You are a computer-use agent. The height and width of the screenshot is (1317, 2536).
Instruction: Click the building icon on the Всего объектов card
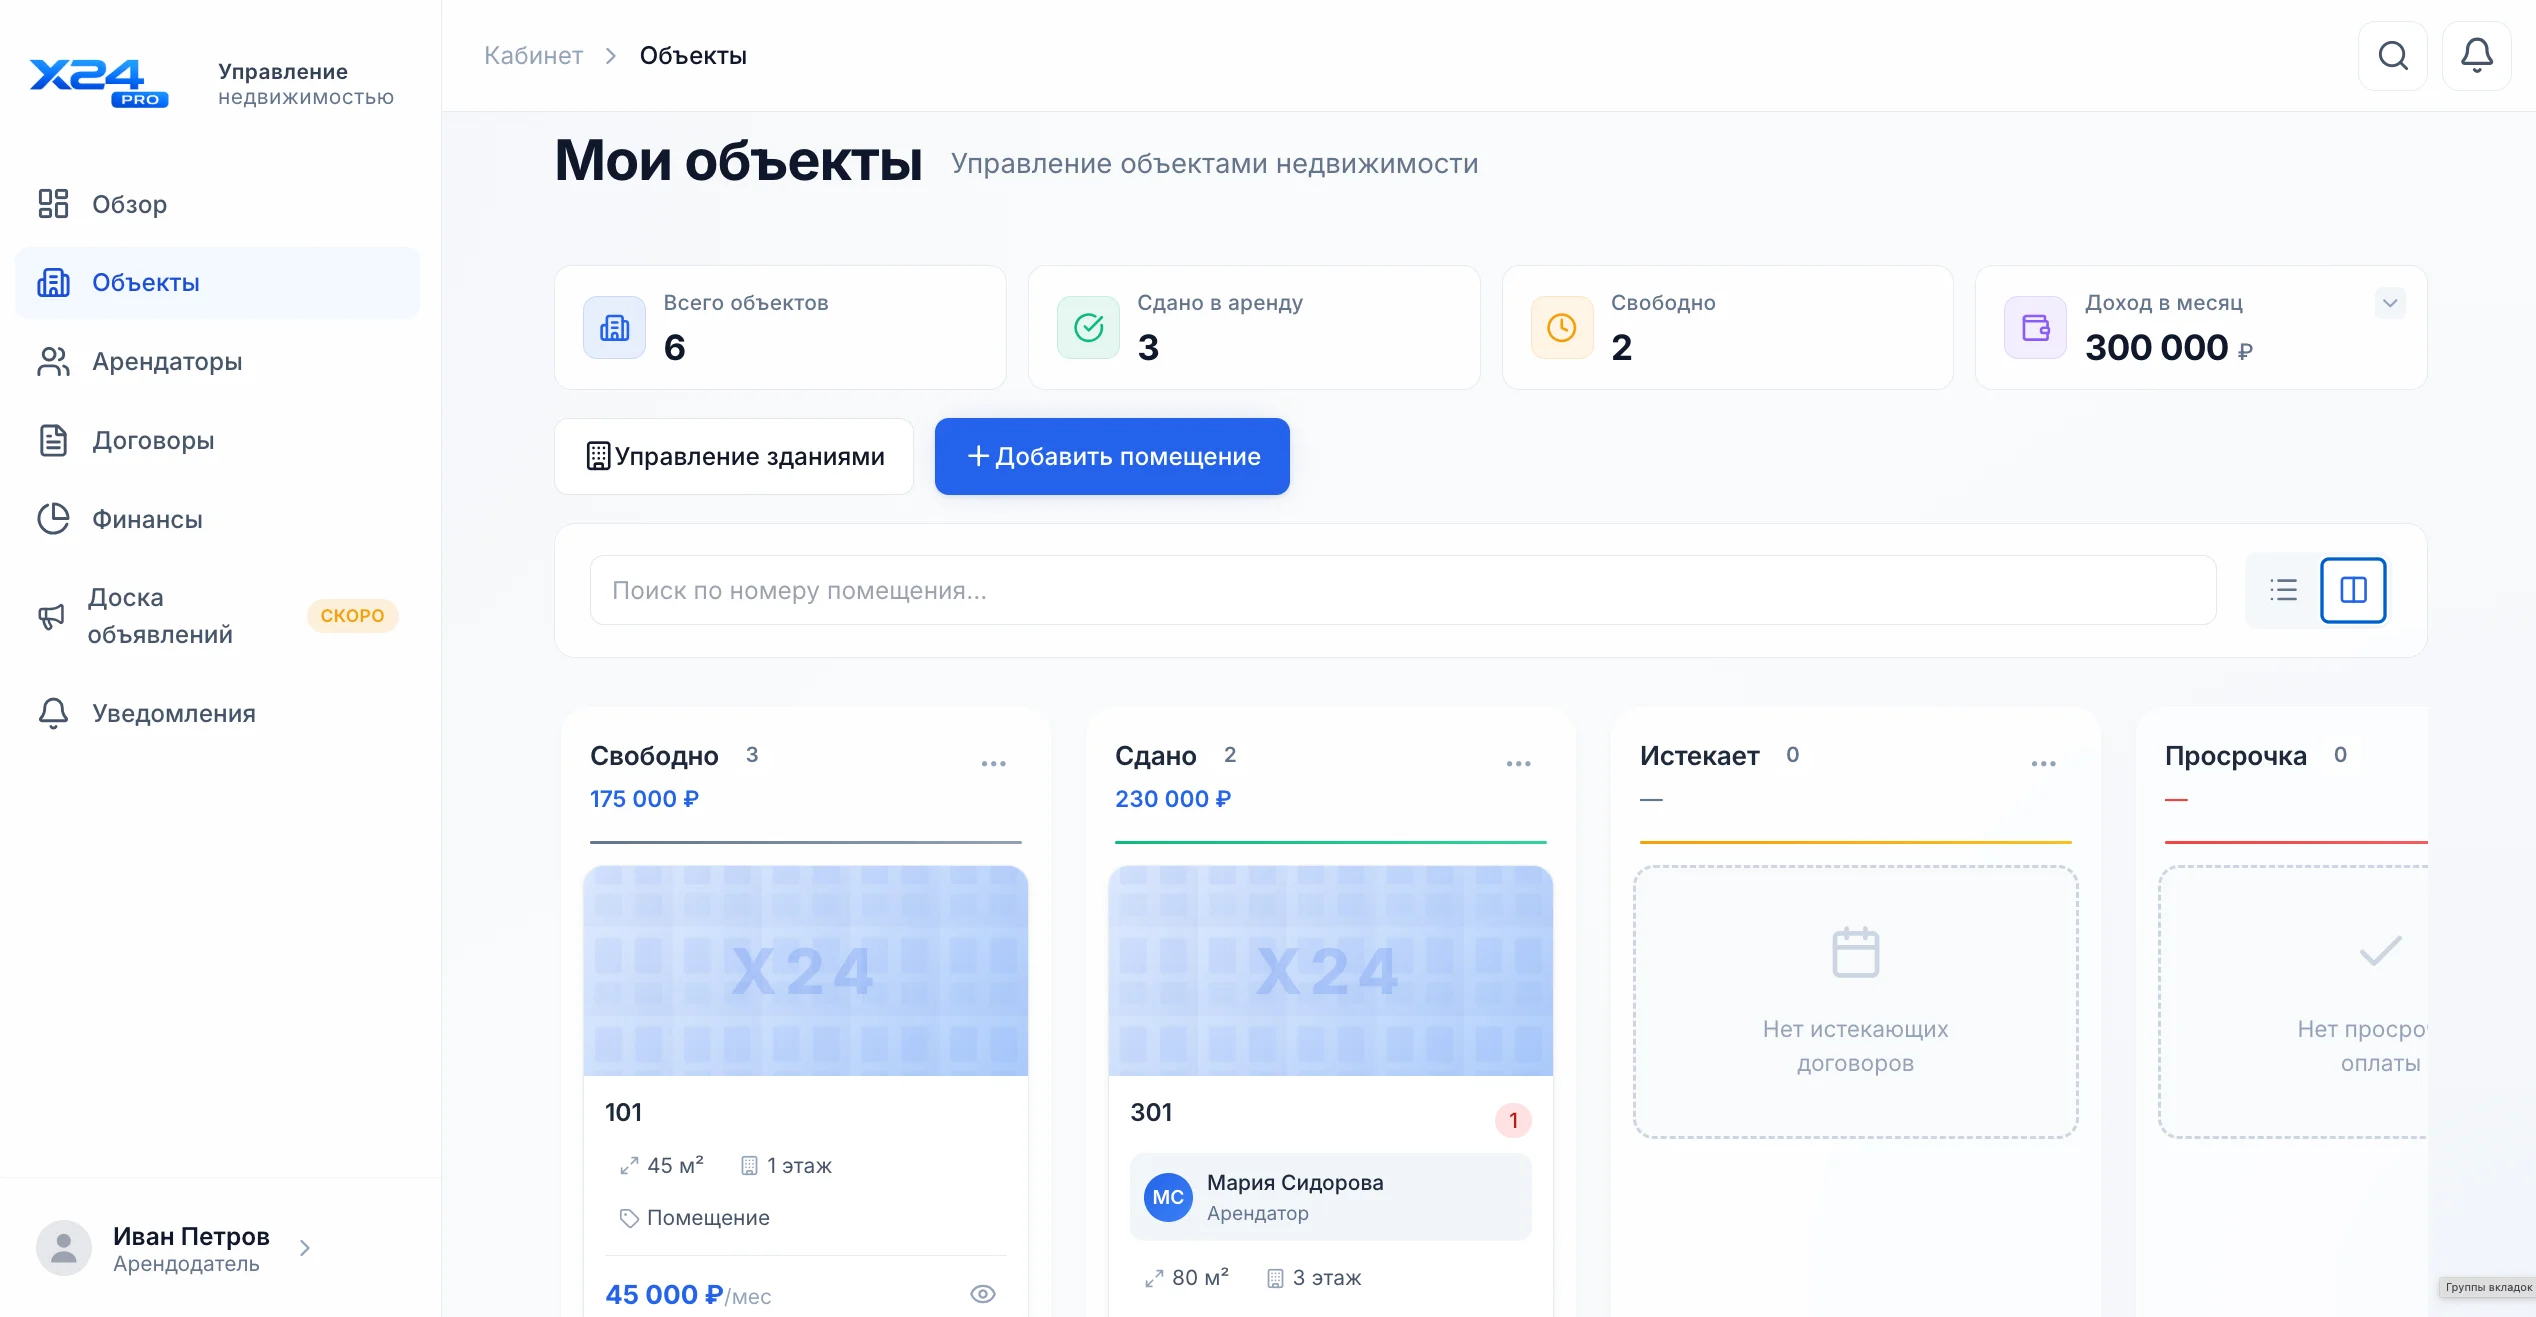click(x=614, y=328)
